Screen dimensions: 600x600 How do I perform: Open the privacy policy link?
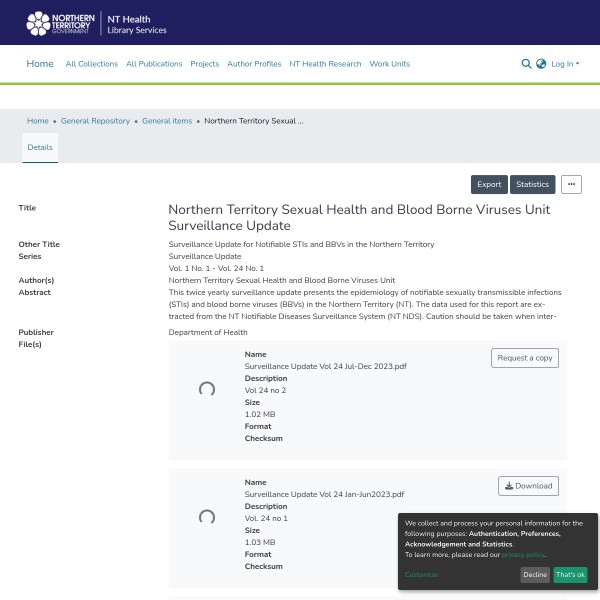click(x=524, y=554)
